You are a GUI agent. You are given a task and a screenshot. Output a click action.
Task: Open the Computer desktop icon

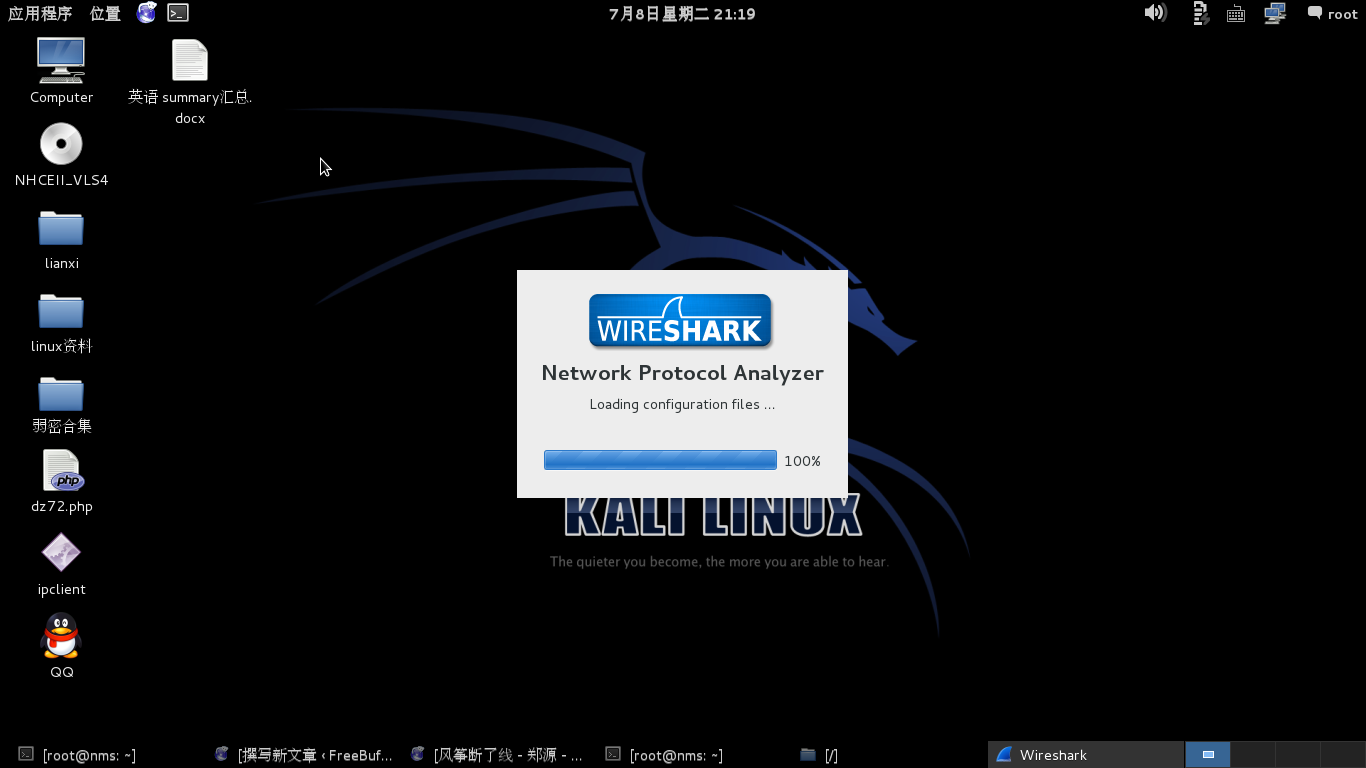pyautogui.click(x=61, y=60)
